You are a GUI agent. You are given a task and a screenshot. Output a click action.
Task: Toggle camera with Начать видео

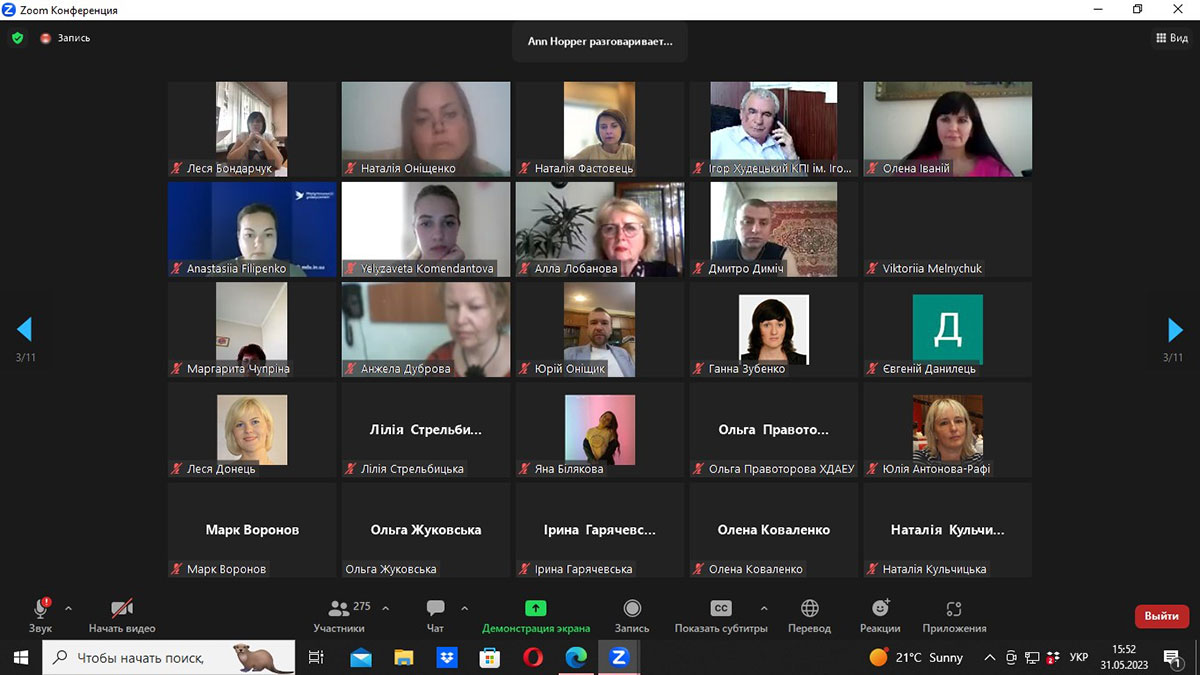coord(122,609)
